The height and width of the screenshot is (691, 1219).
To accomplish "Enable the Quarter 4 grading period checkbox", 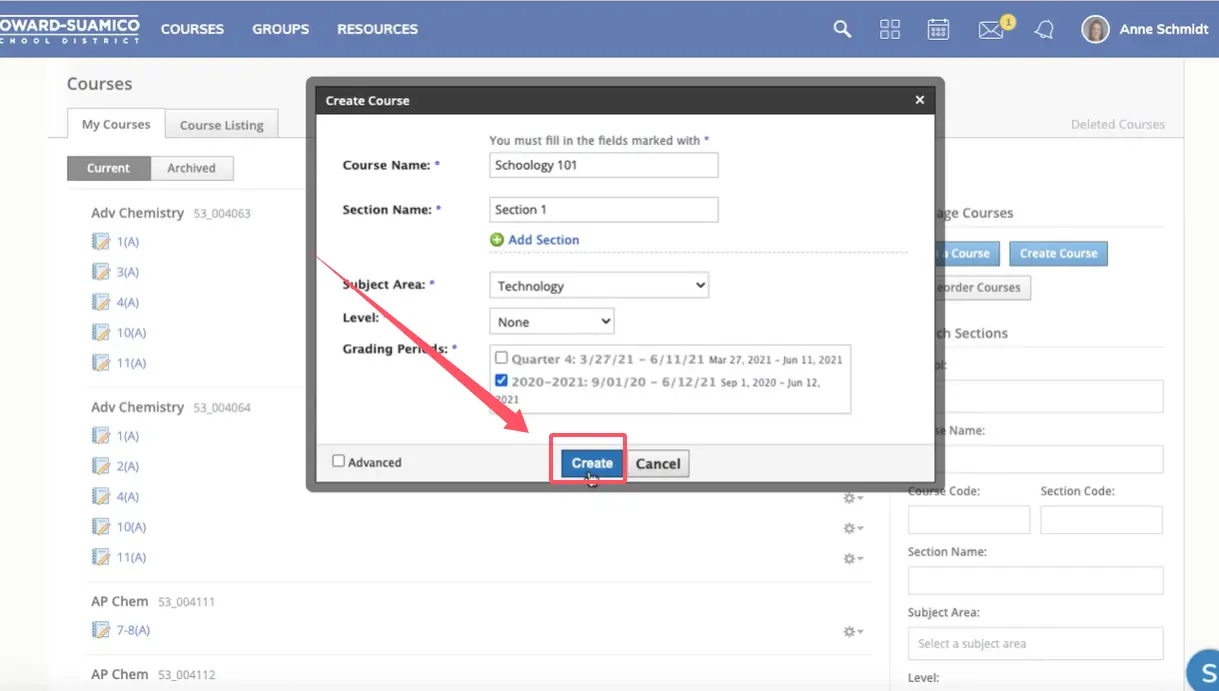I will 502,358.
